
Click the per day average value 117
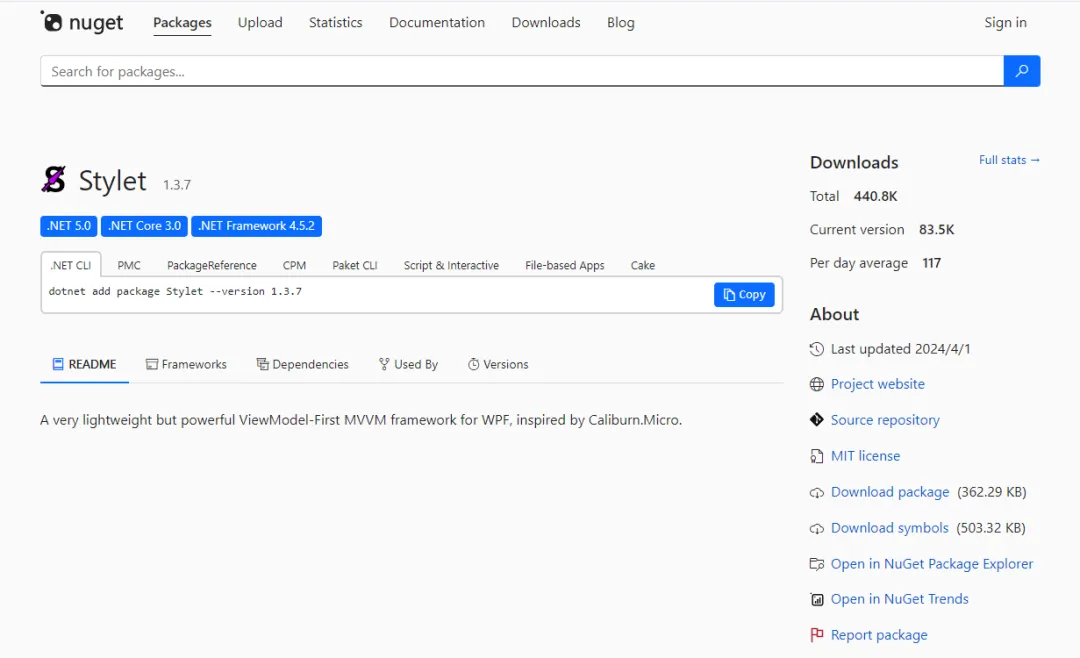(932, 263)
